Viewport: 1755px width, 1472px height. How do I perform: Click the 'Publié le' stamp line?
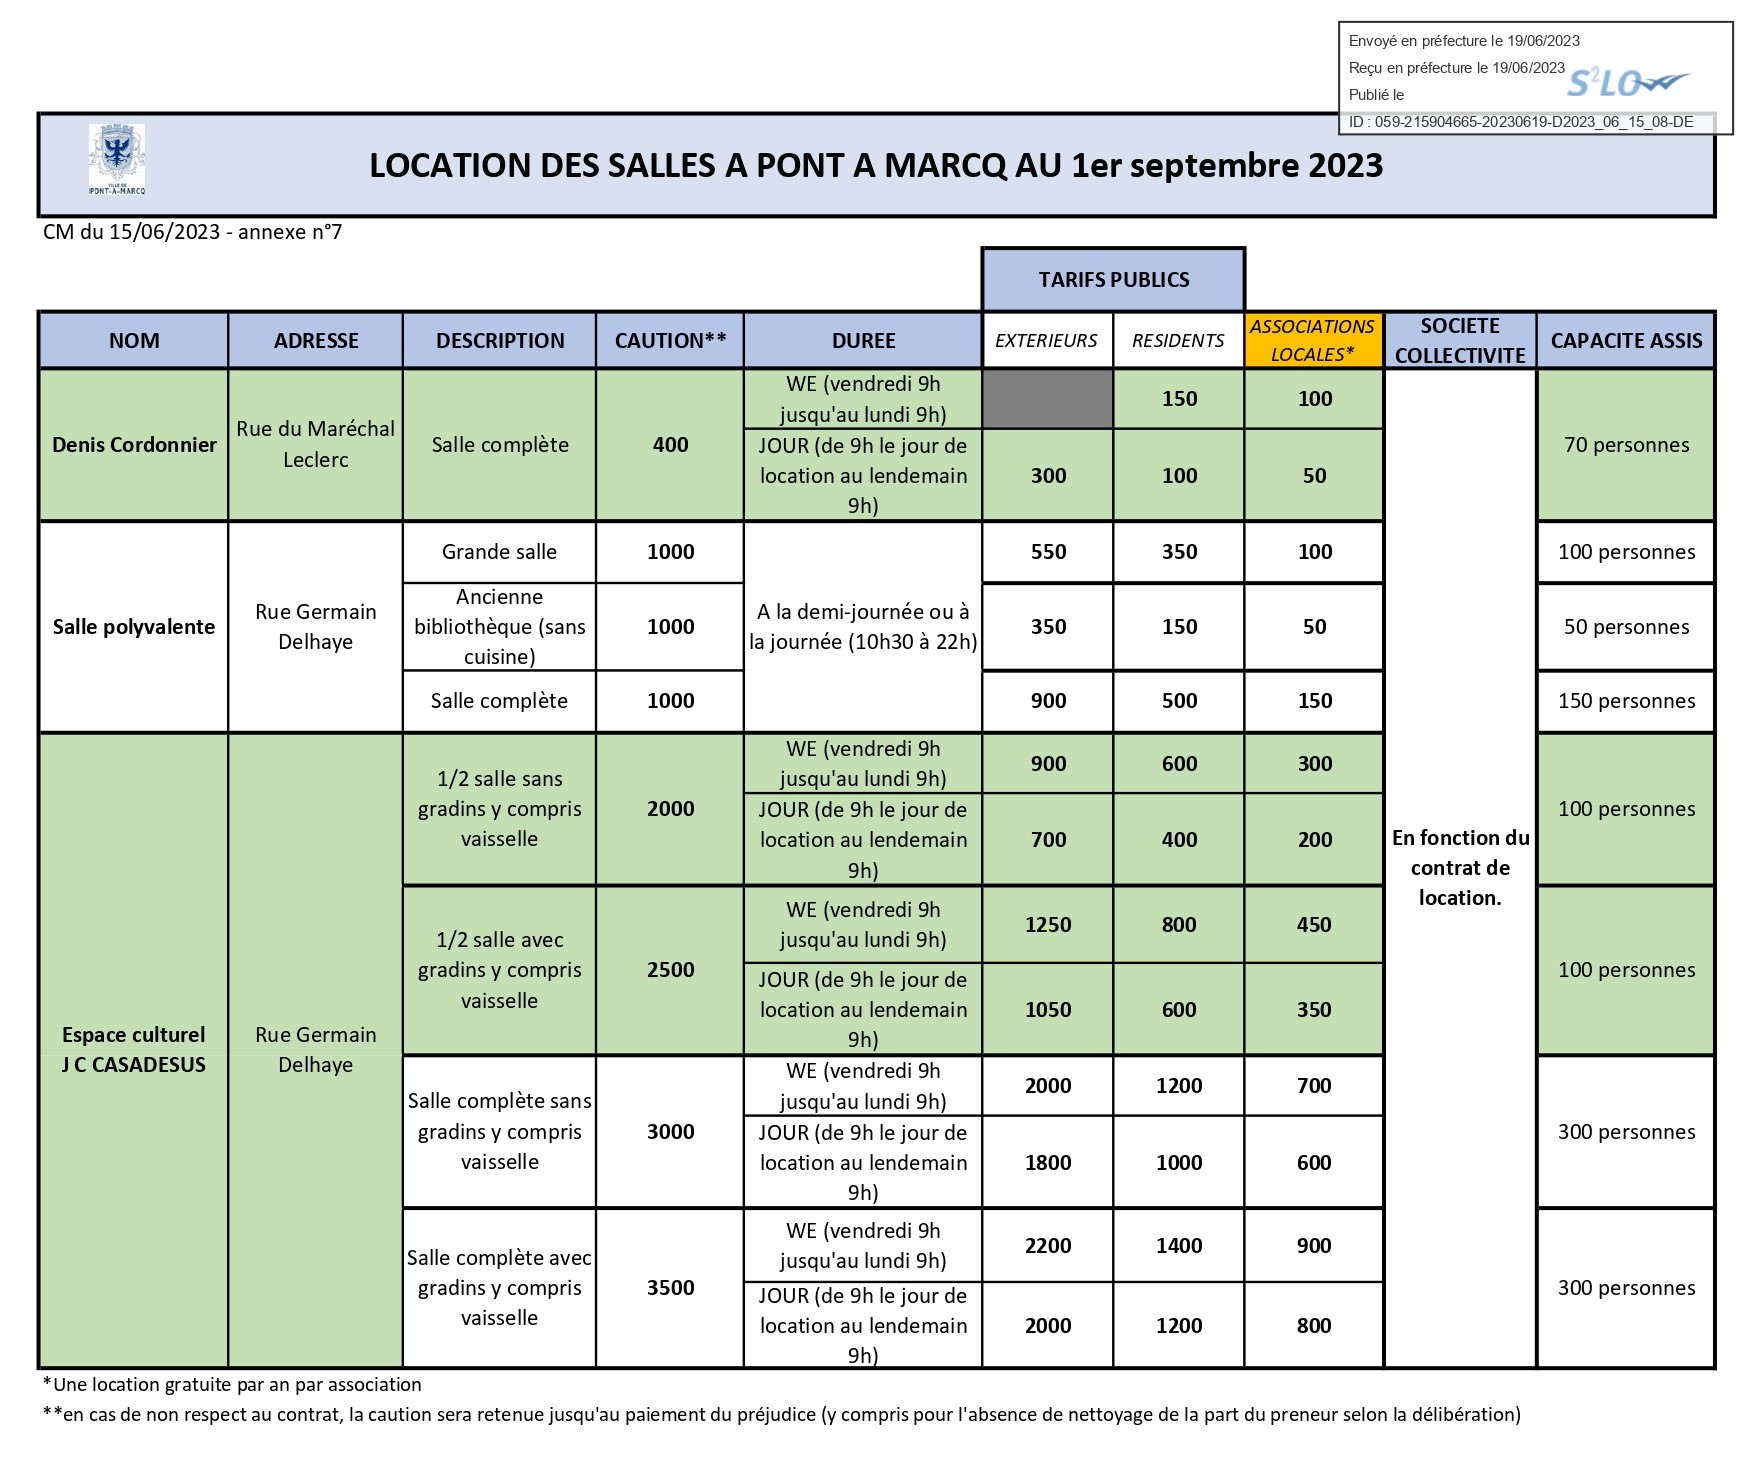(1376, 95)
